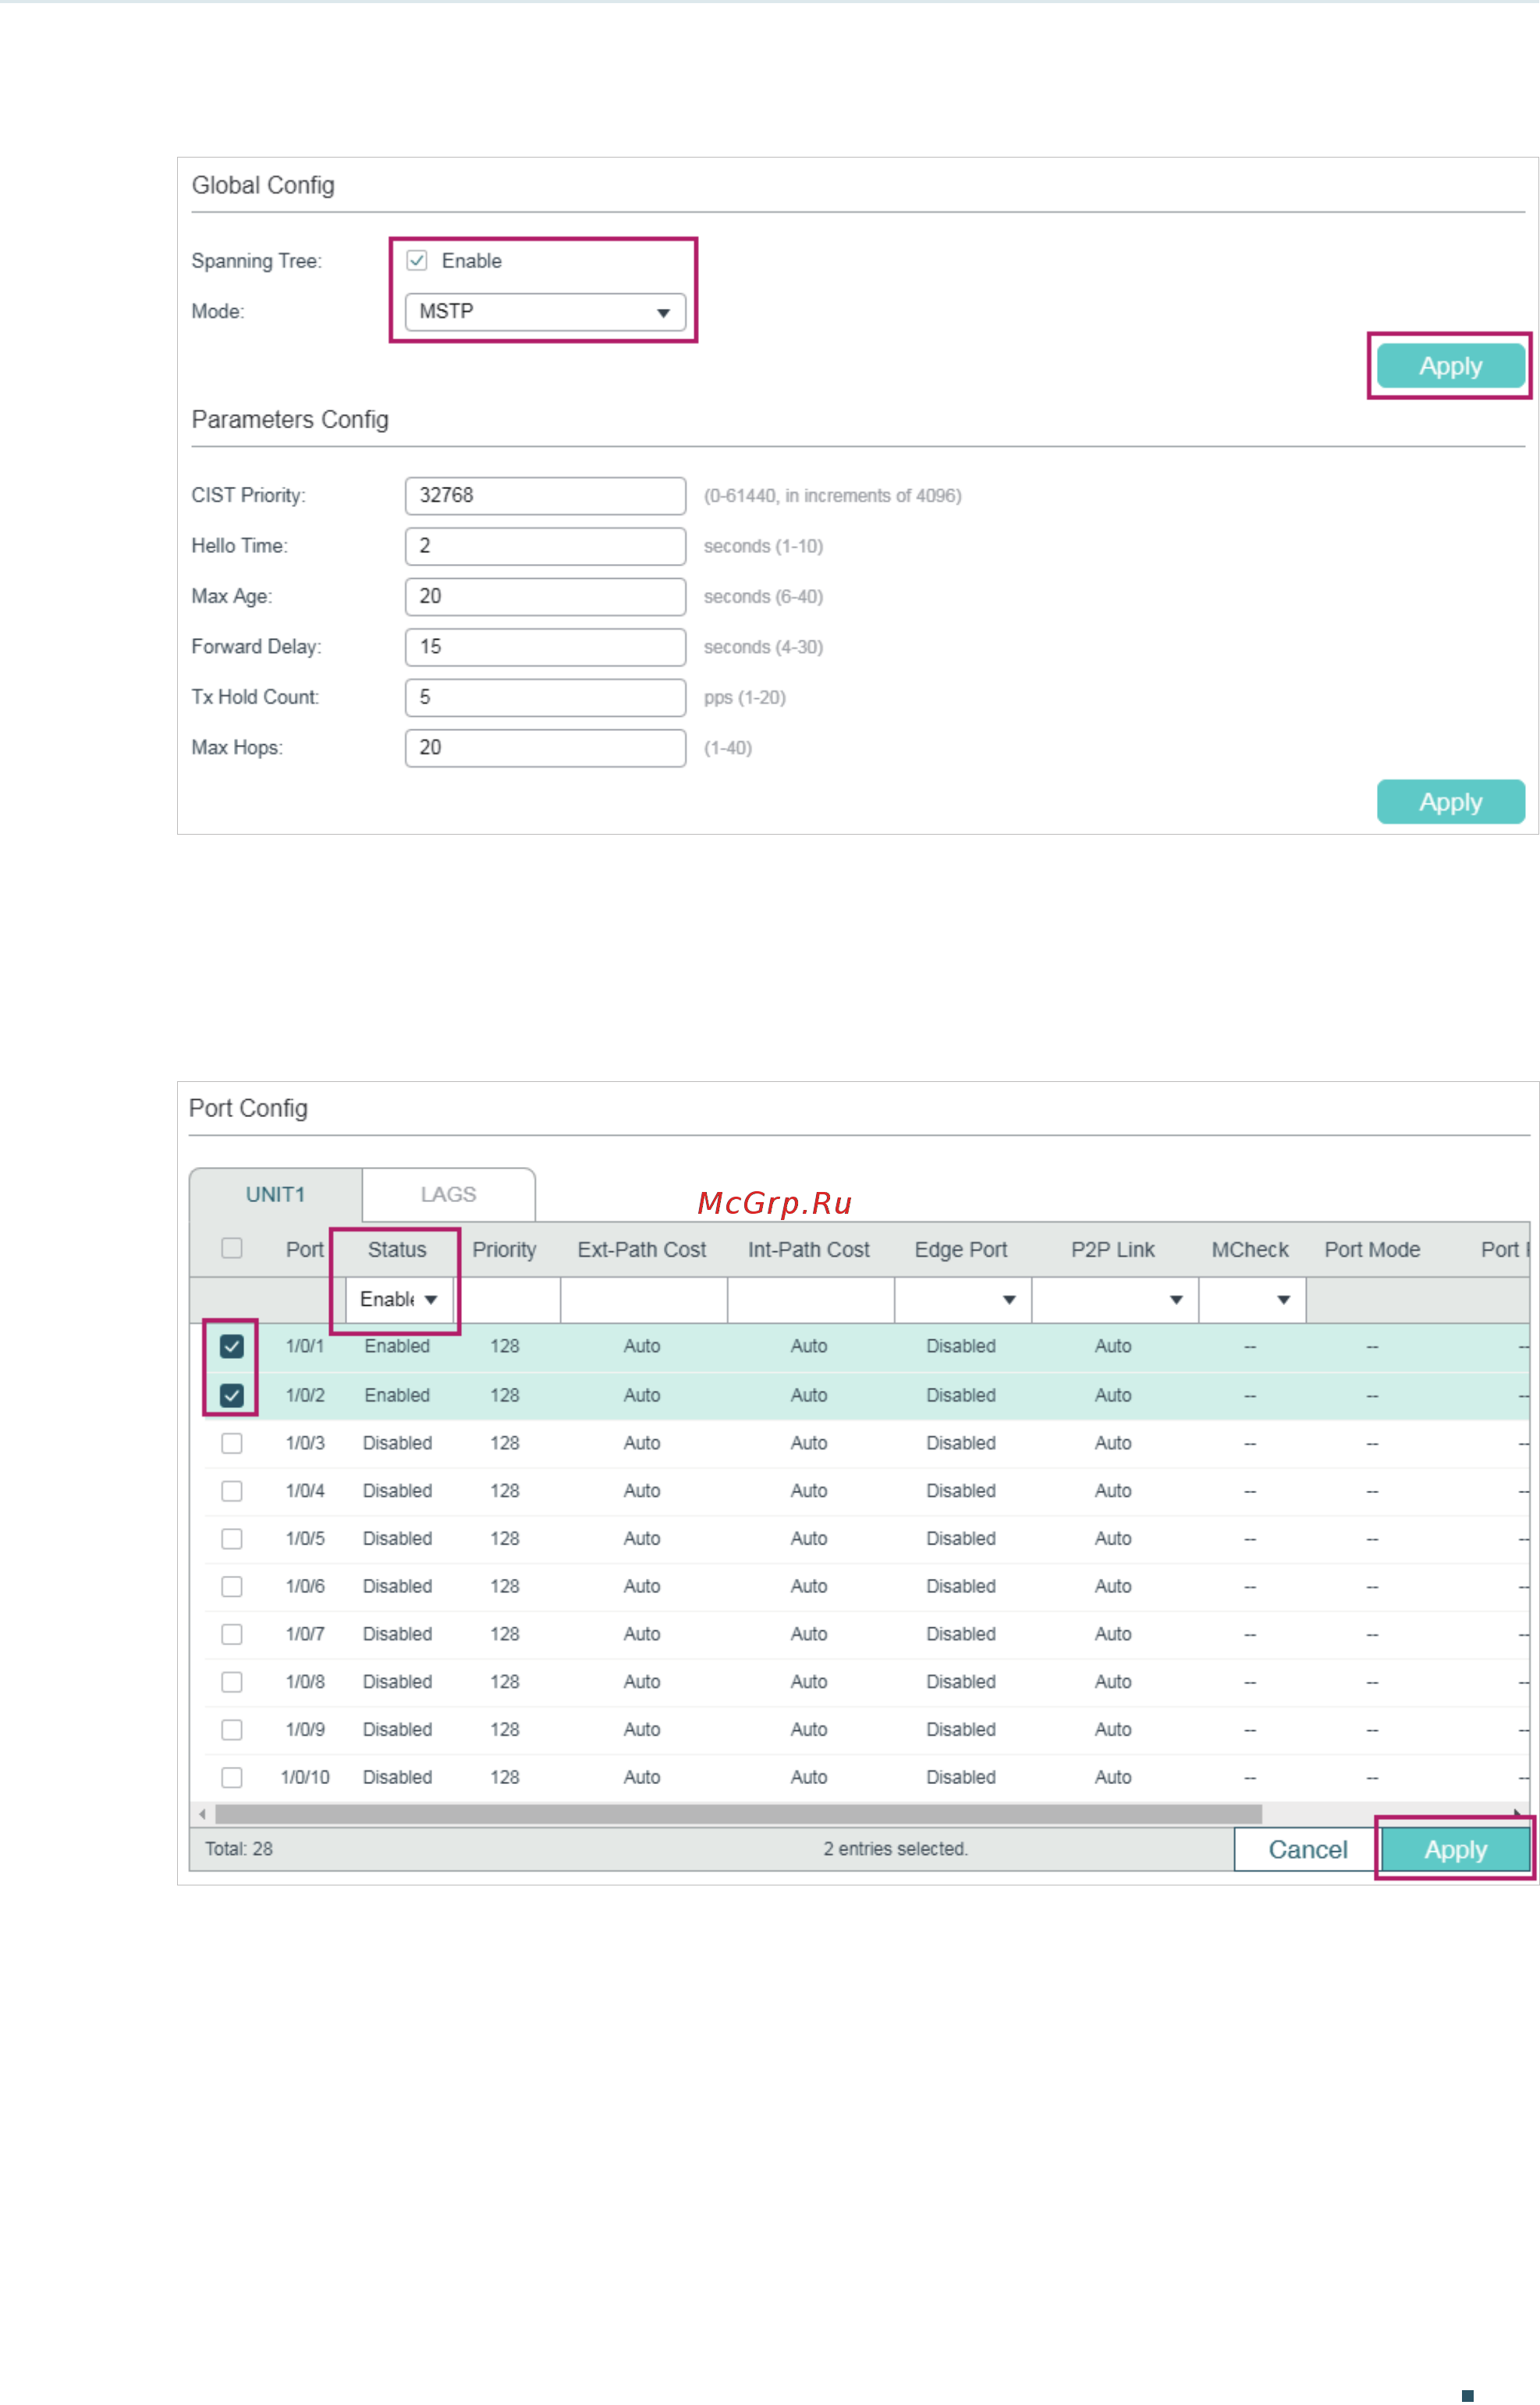Edit the CIST Priority field
This screenshot has height=2405, width=1540.
545,496
